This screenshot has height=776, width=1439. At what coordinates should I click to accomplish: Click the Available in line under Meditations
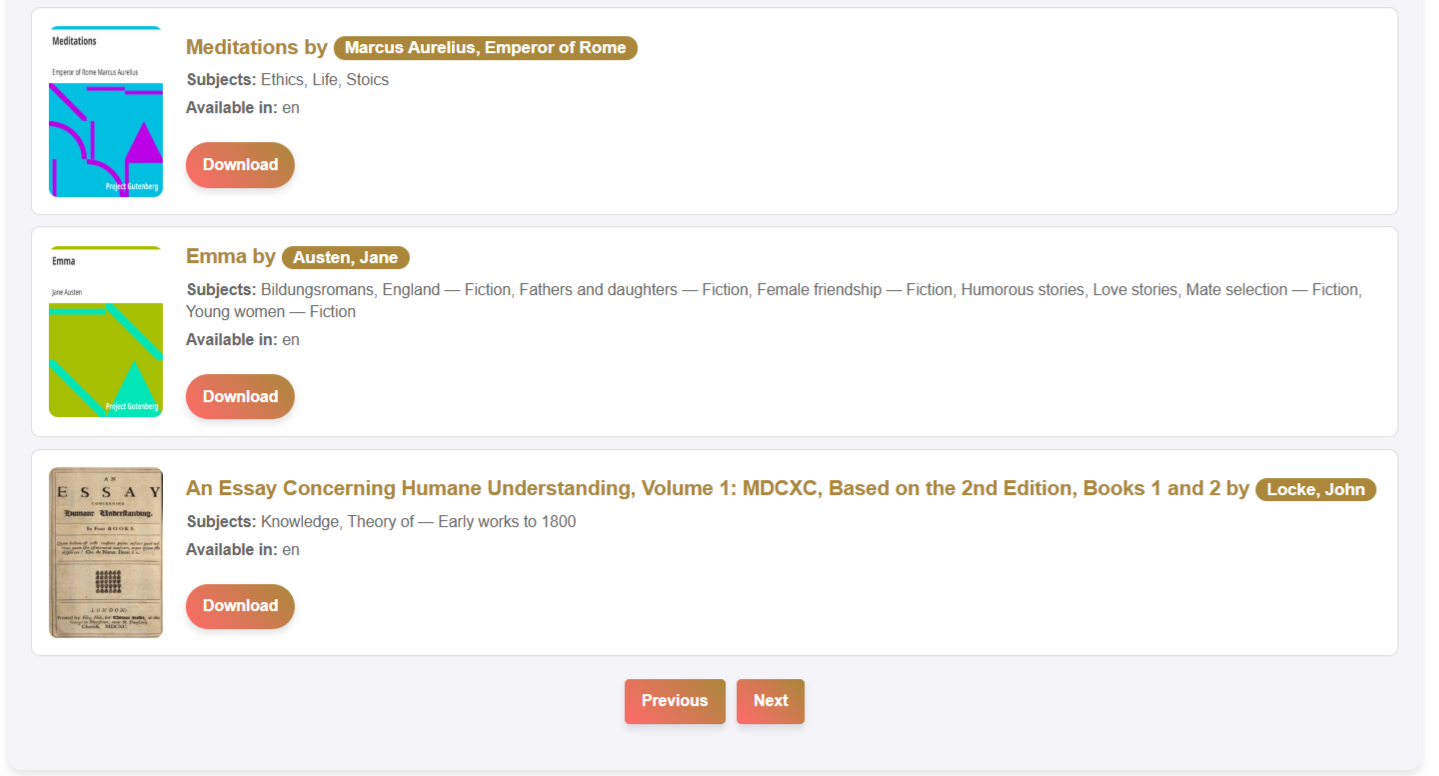243,108
